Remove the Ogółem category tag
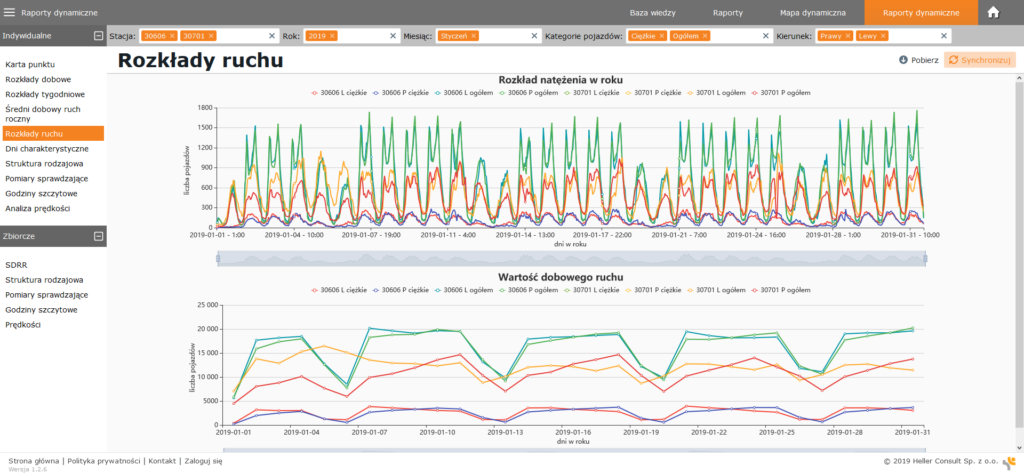The height and width of the screenshot is (473, 1024). click(x=706, y=36)
